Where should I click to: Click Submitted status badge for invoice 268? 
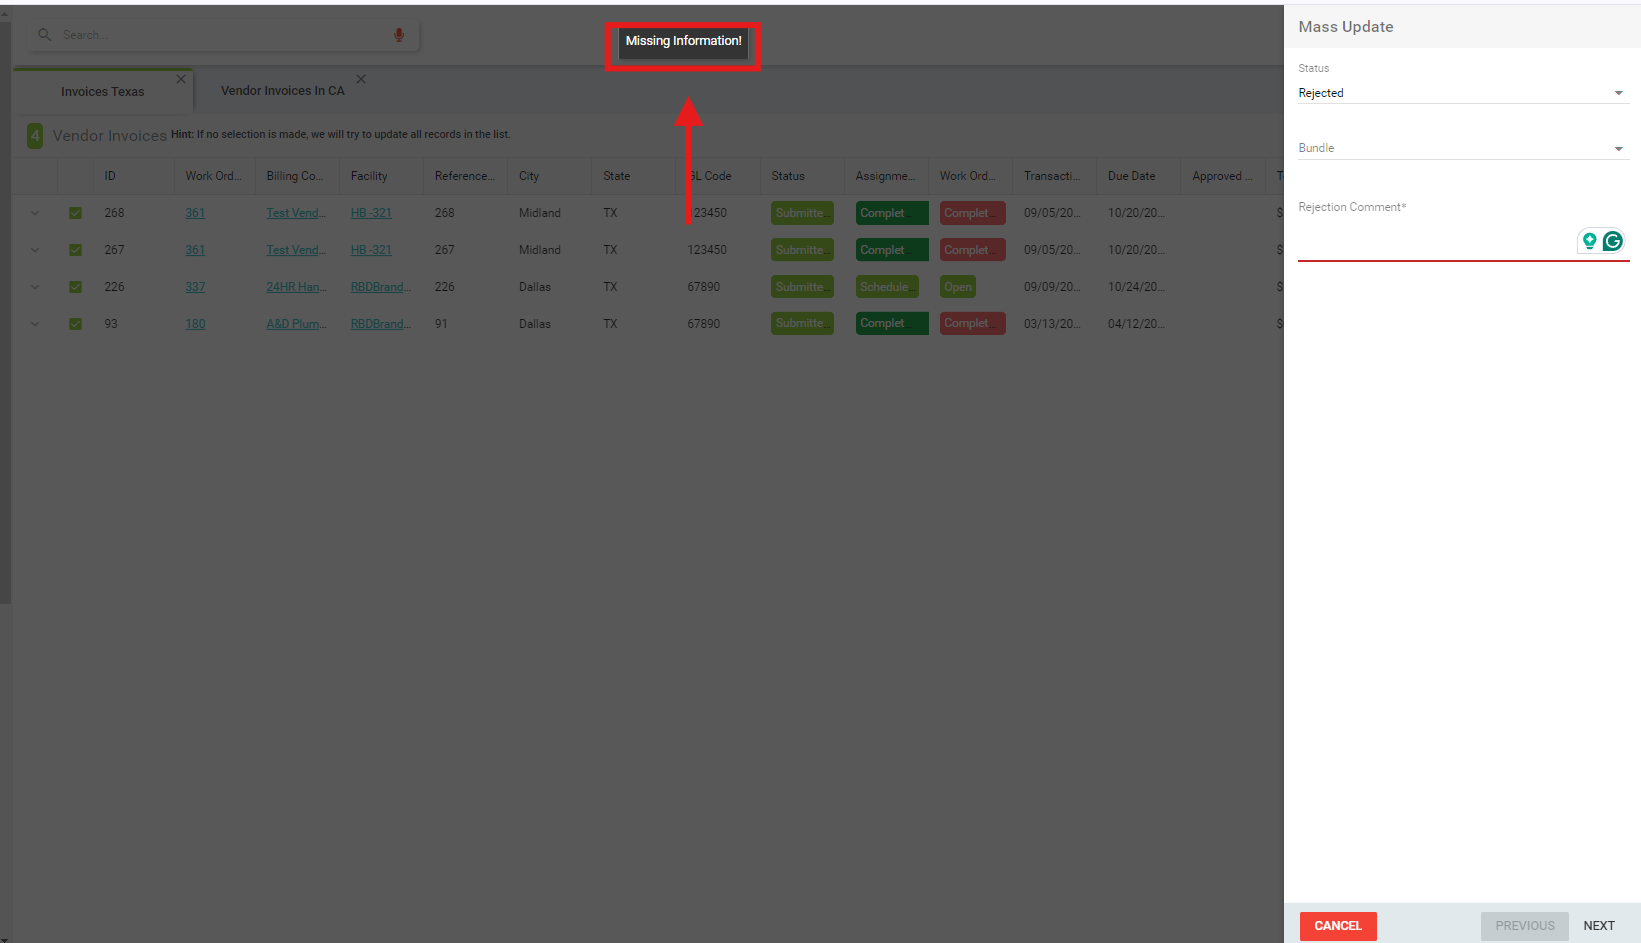(801, 213)
